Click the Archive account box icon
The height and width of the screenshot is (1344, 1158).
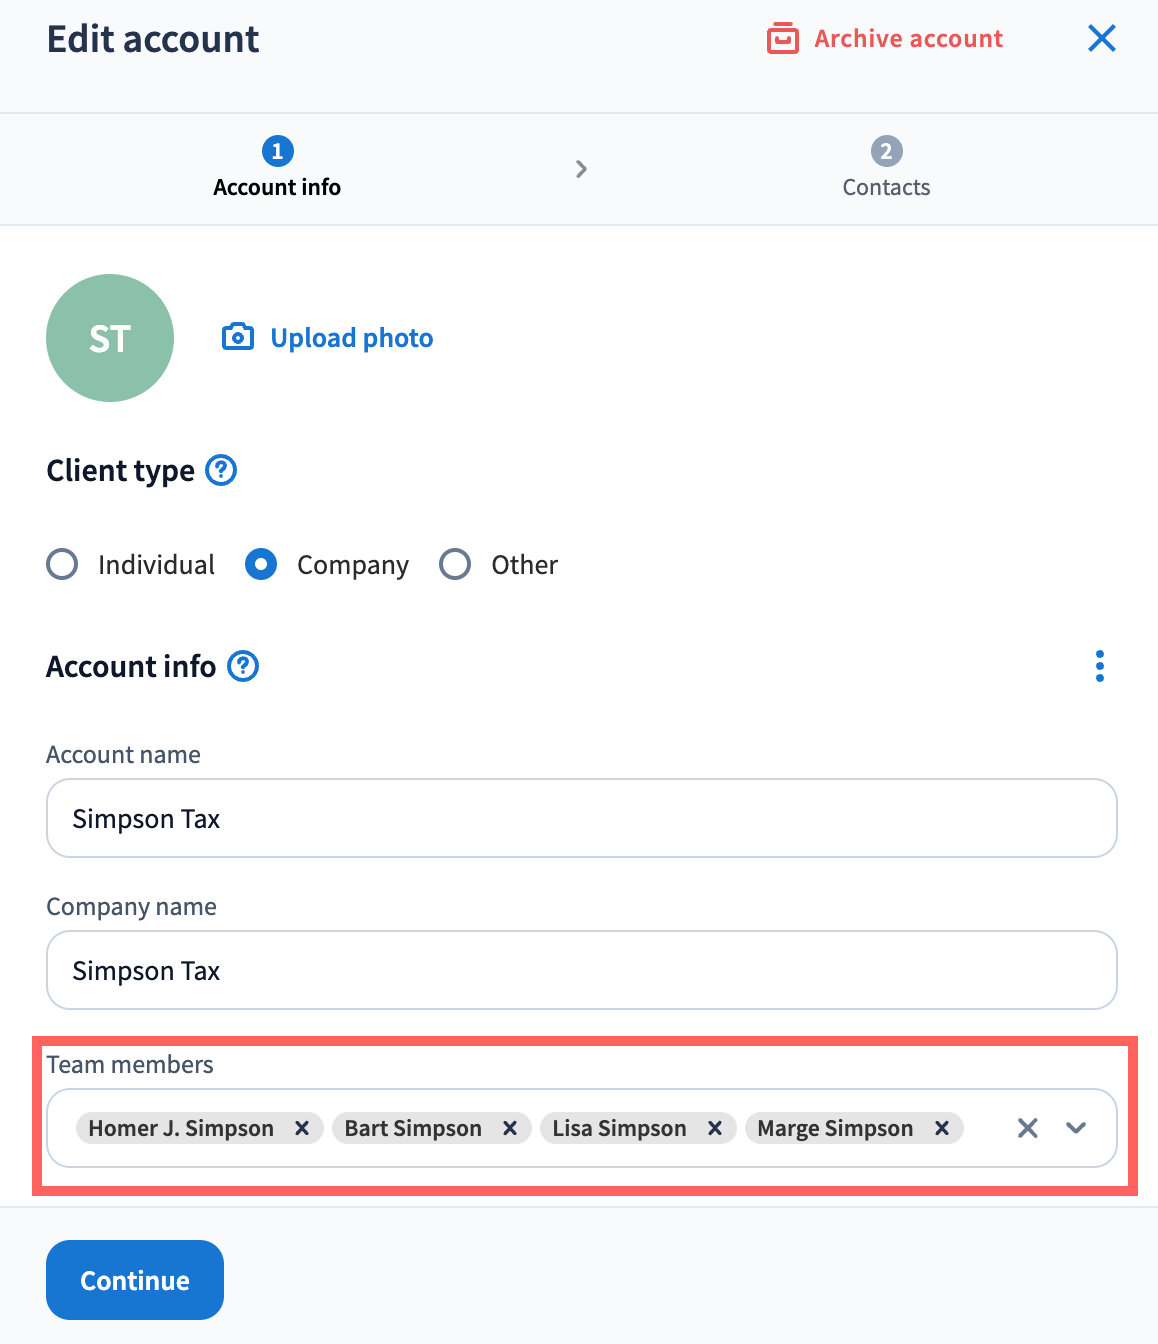[x=782, y=39]
